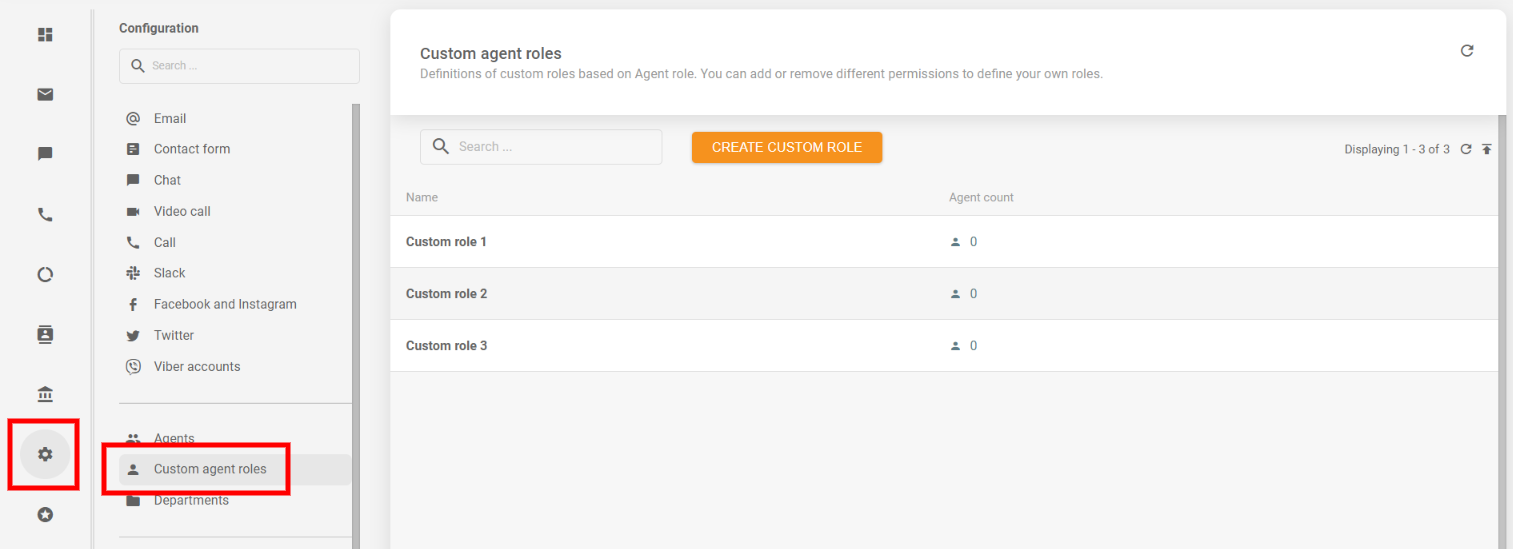The width and height of the screenshot is (1513, 549).
Task: Open the Custom role 2 row
Action: click(447, 294)
